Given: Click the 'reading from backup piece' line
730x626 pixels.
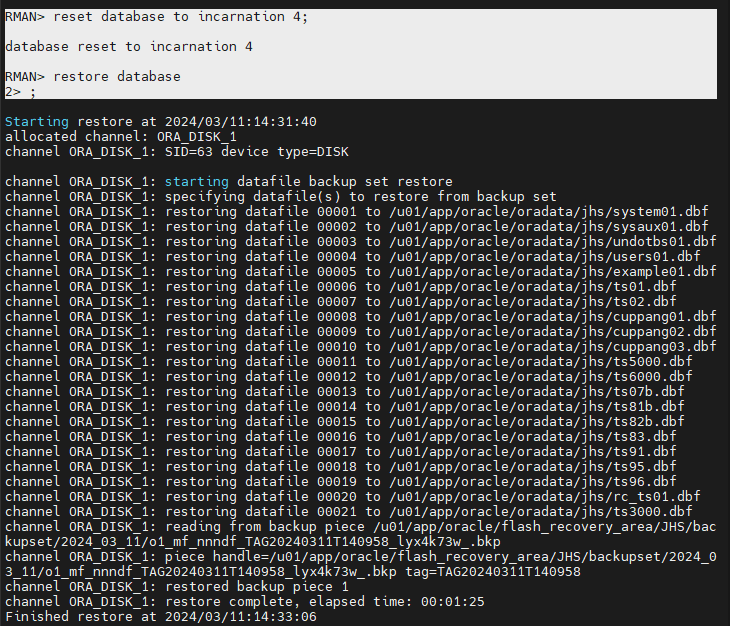Looking at the screenshot, I should 361,534.
